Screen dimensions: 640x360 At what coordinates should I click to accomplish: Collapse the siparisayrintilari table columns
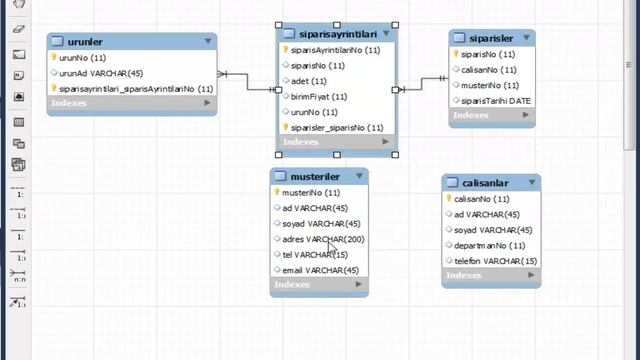point(386,33)
